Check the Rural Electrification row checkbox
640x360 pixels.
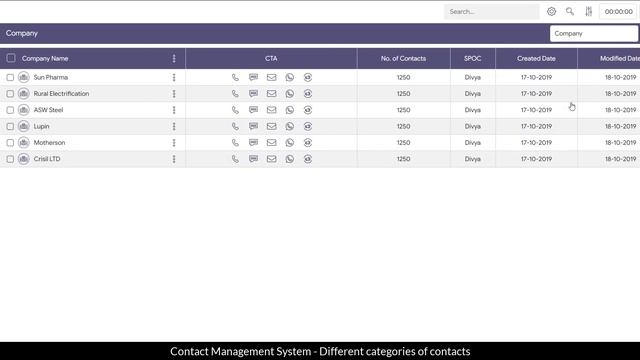pos(10,93)
